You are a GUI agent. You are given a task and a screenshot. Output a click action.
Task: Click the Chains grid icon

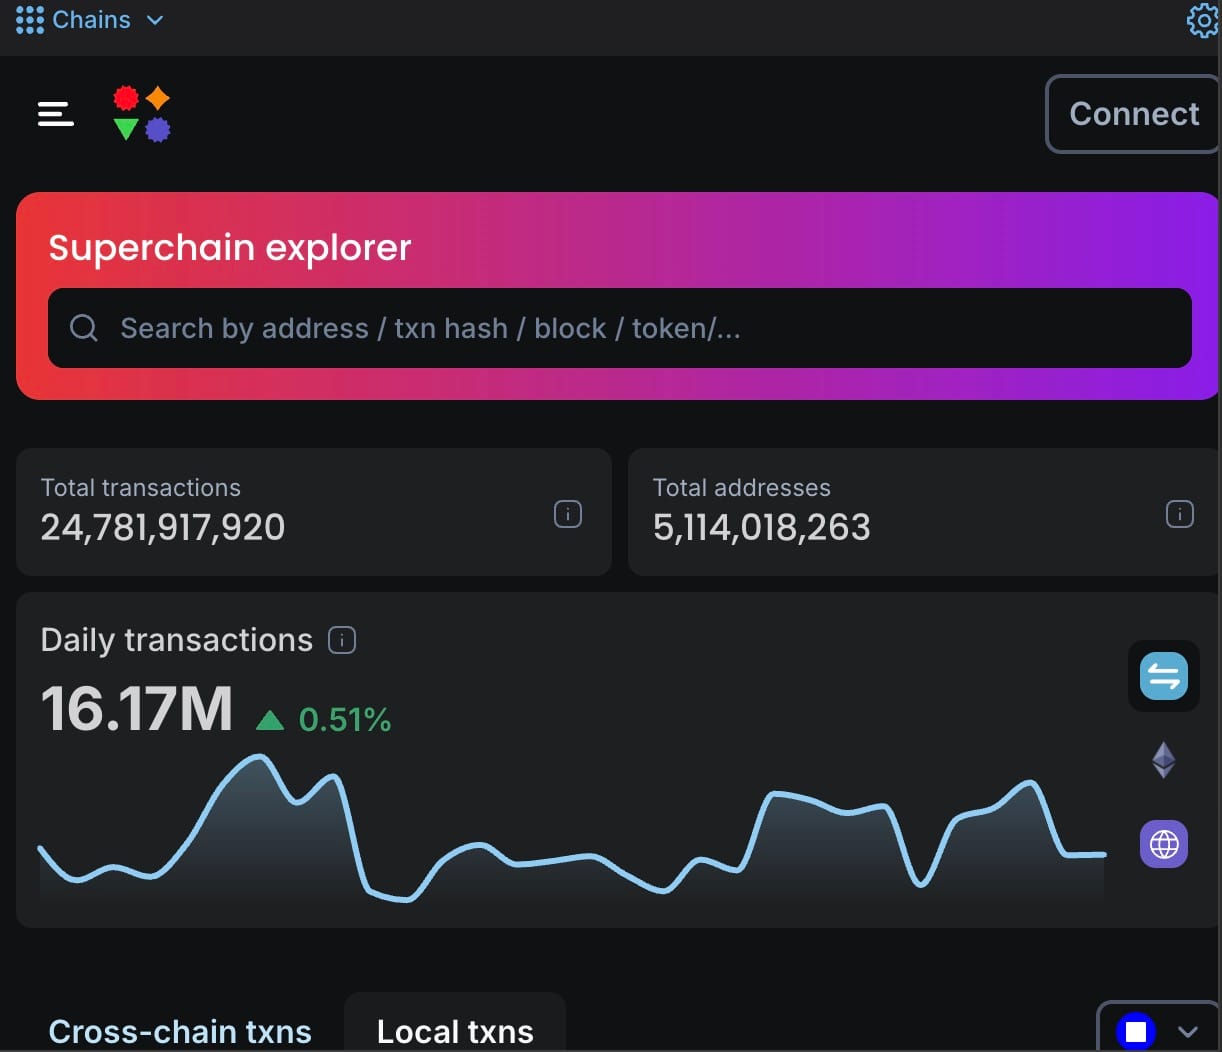[x=29, y=20]
